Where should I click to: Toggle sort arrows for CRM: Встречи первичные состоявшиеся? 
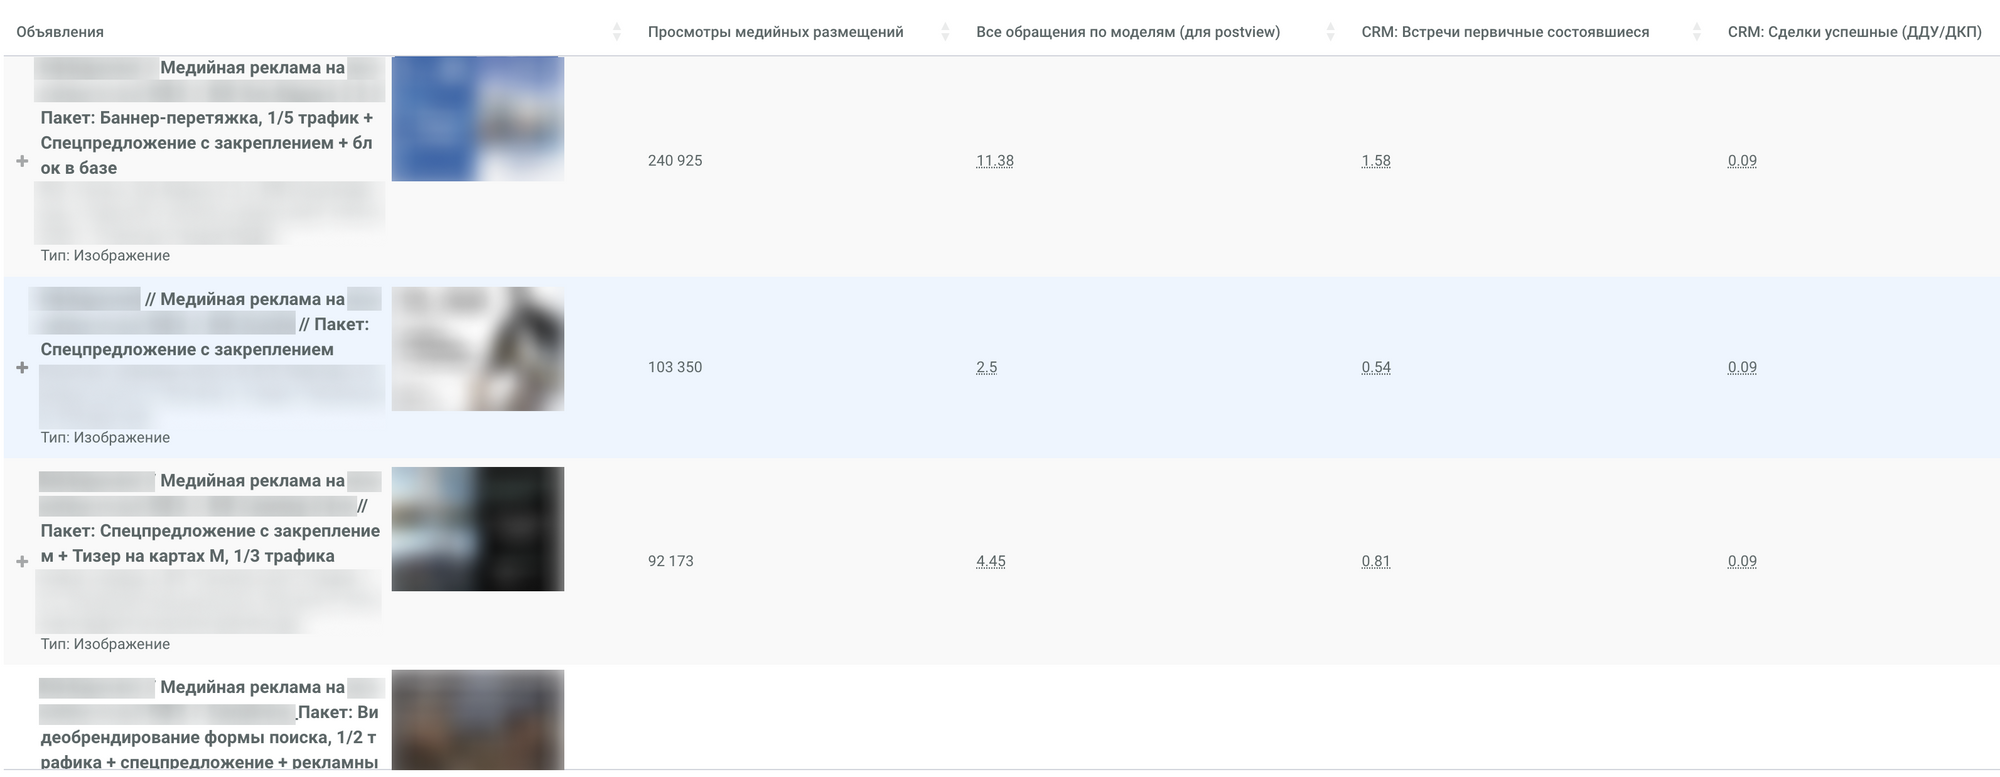point(1696,32)
